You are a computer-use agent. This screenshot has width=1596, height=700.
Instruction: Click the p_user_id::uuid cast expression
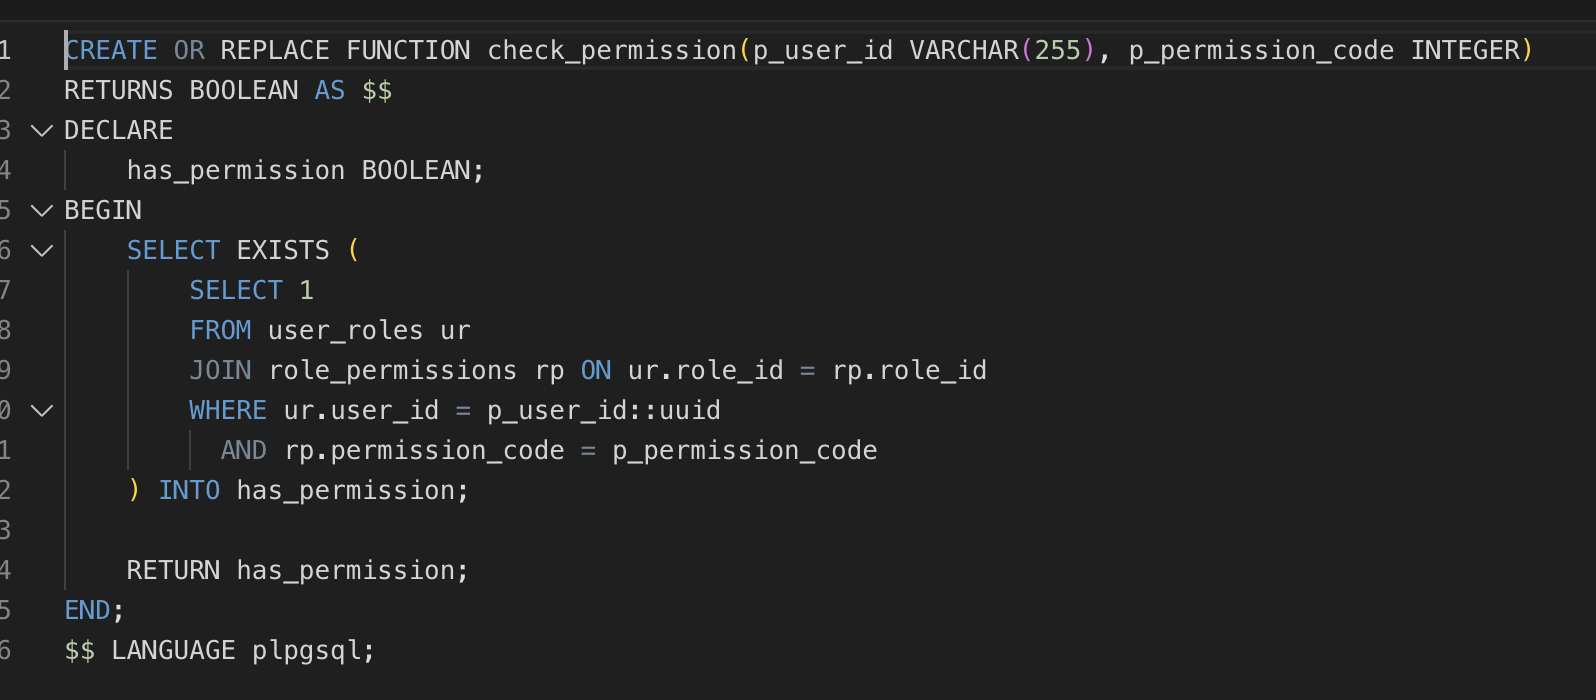click(603, 411)
